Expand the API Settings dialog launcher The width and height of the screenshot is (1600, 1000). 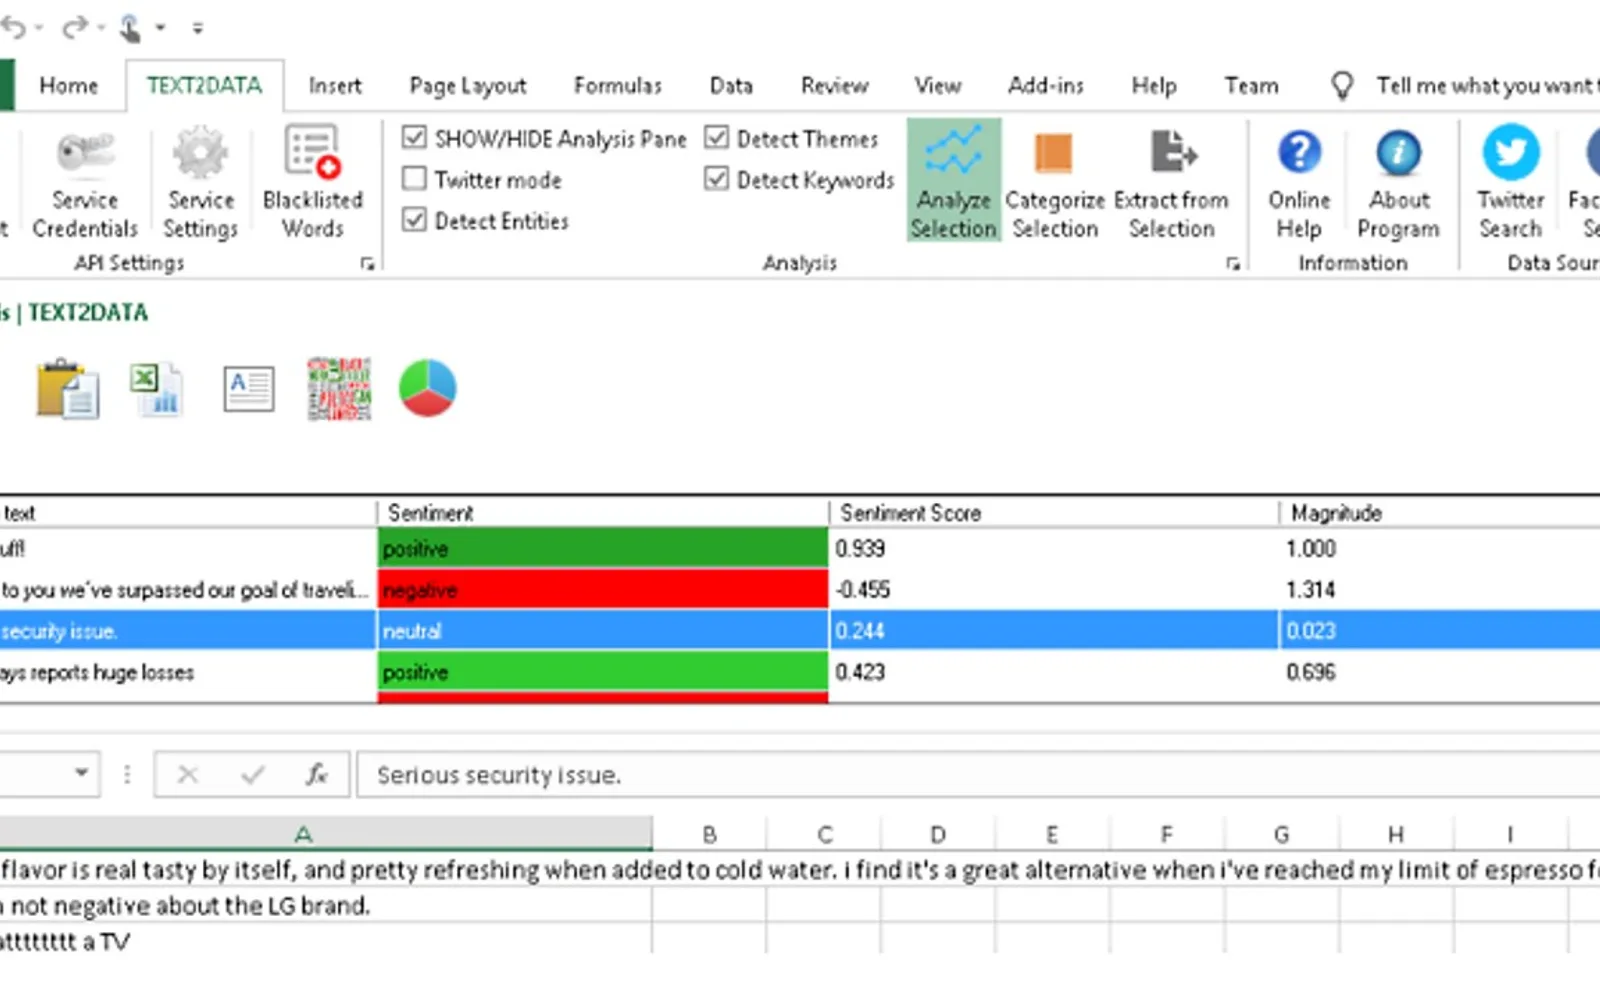(367, 264)
